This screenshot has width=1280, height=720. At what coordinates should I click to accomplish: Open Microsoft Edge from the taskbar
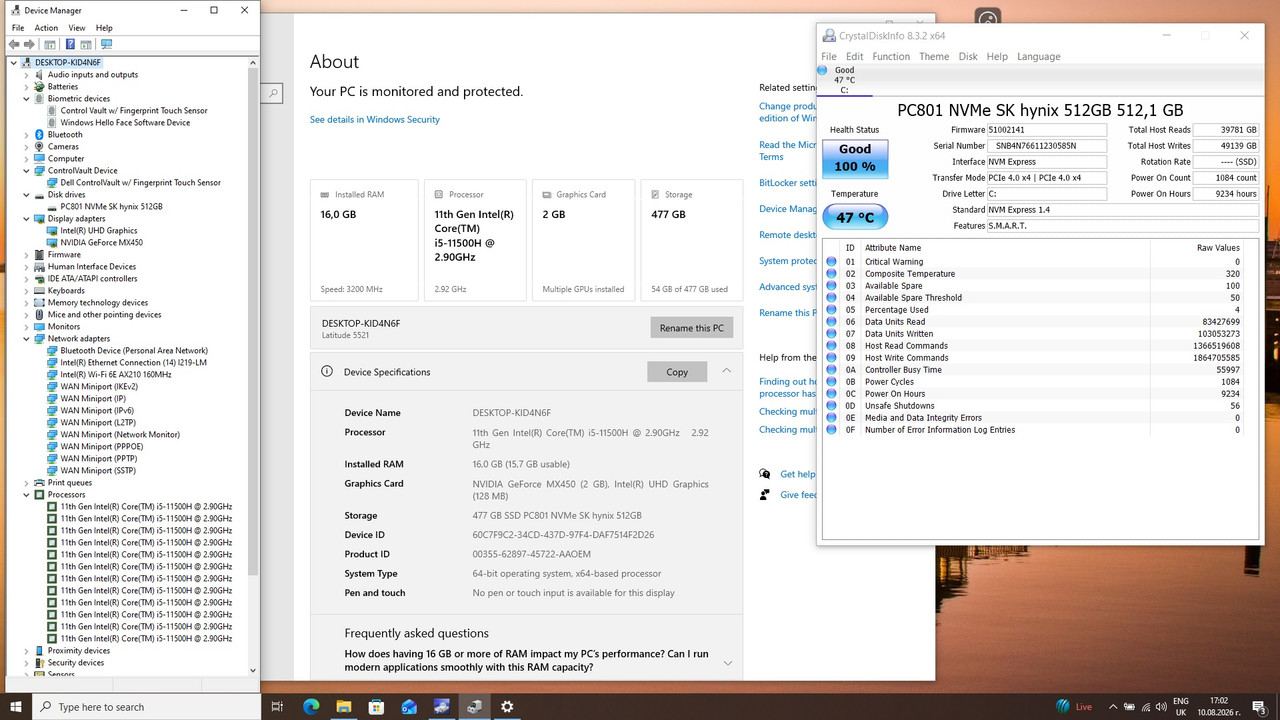click(x=311, y=707)
